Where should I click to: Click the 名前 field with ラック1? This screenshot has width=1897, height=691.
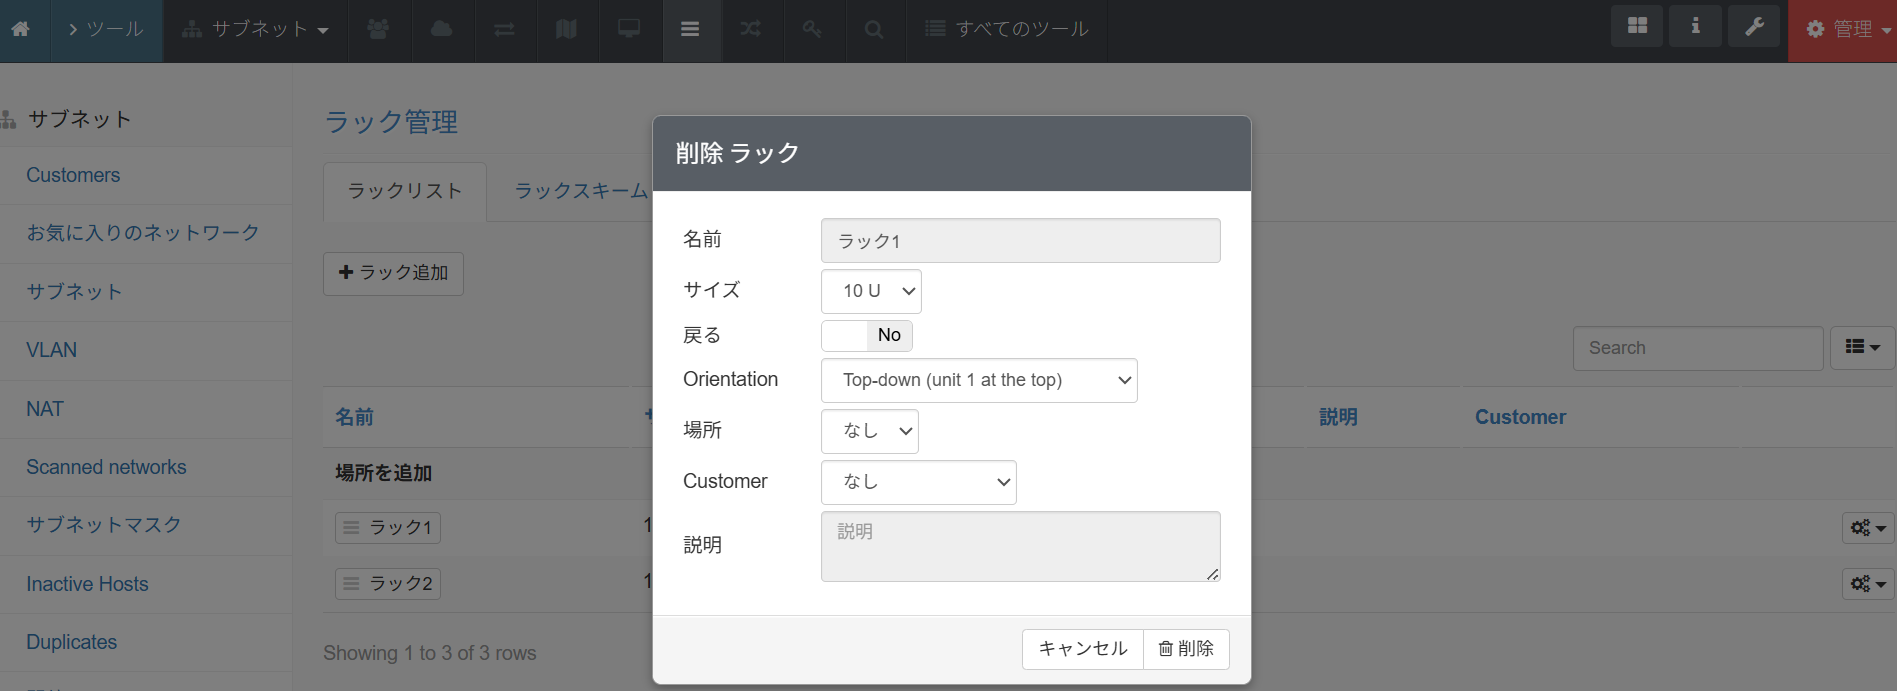[1020, 241]
